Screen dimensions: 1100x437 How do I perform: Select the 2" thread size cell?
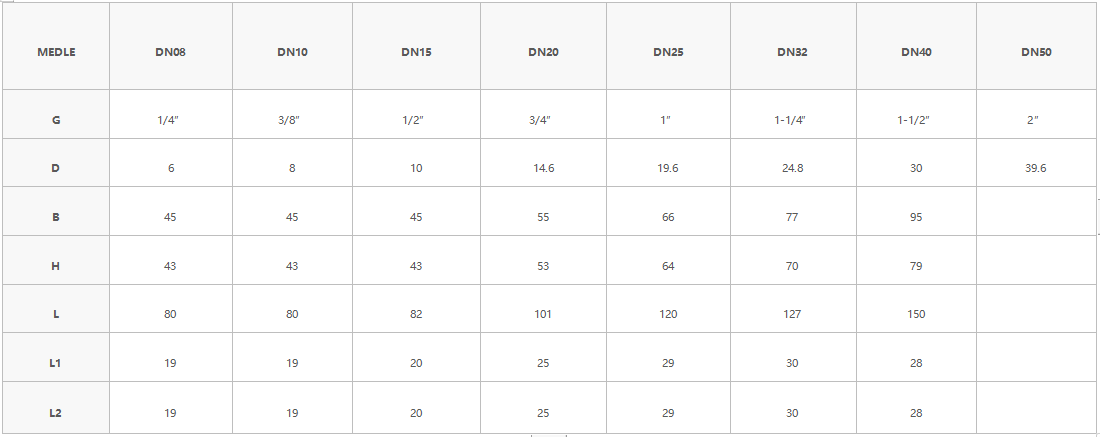[1036, 120]
